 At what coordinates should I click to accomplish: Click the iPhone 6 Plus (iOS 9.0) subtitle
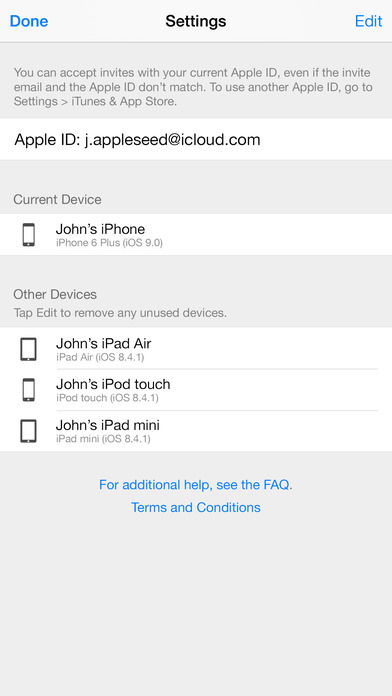click(109, 243)
